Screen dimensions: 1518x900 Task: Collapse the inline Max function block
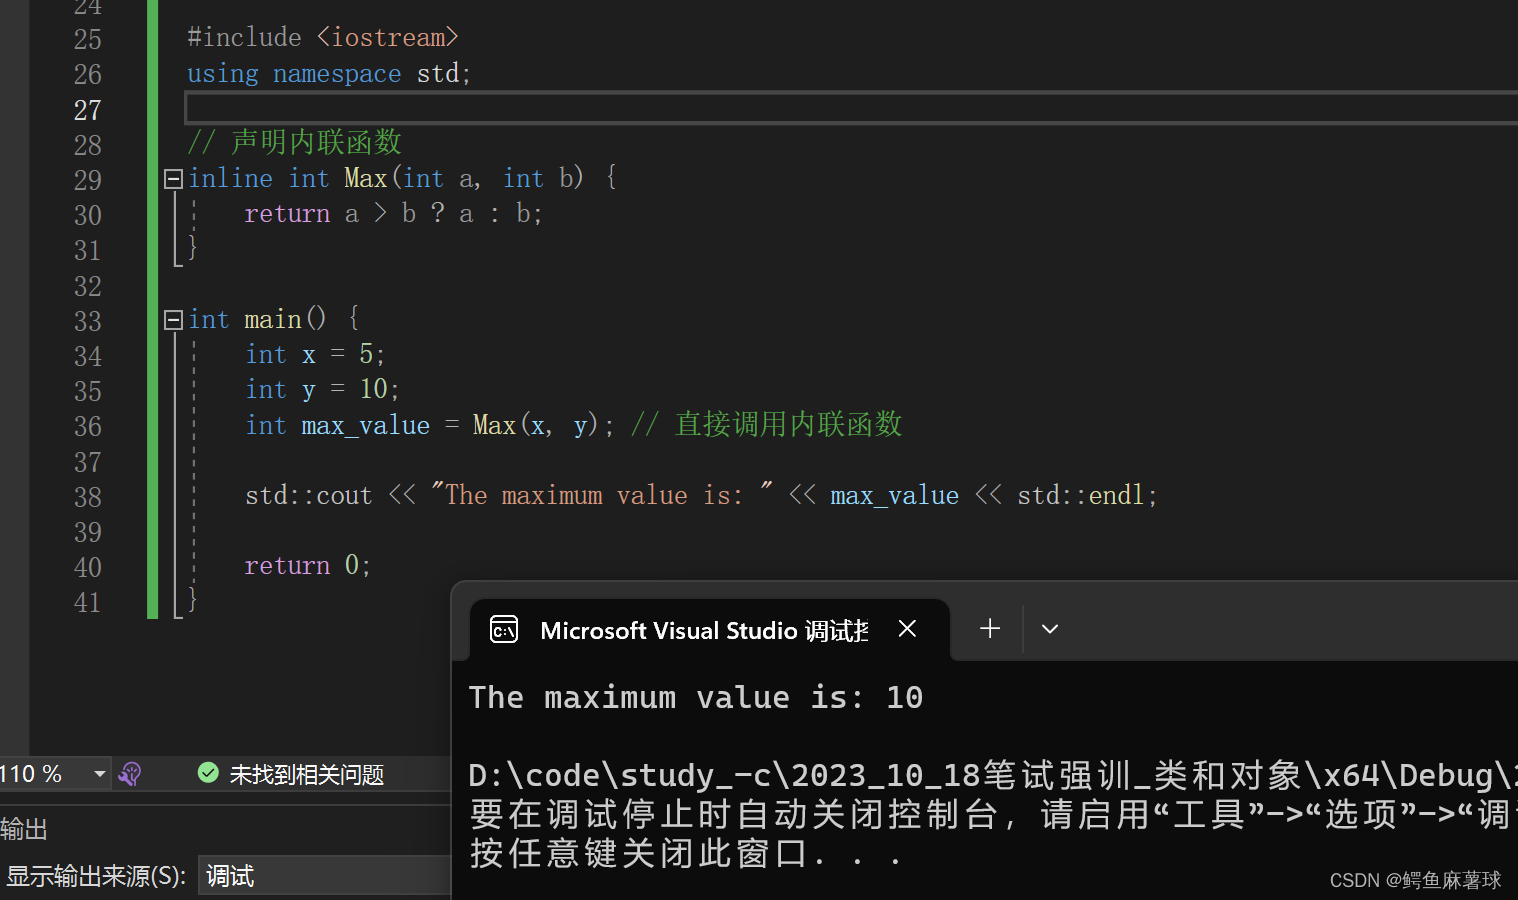[173, 179]
